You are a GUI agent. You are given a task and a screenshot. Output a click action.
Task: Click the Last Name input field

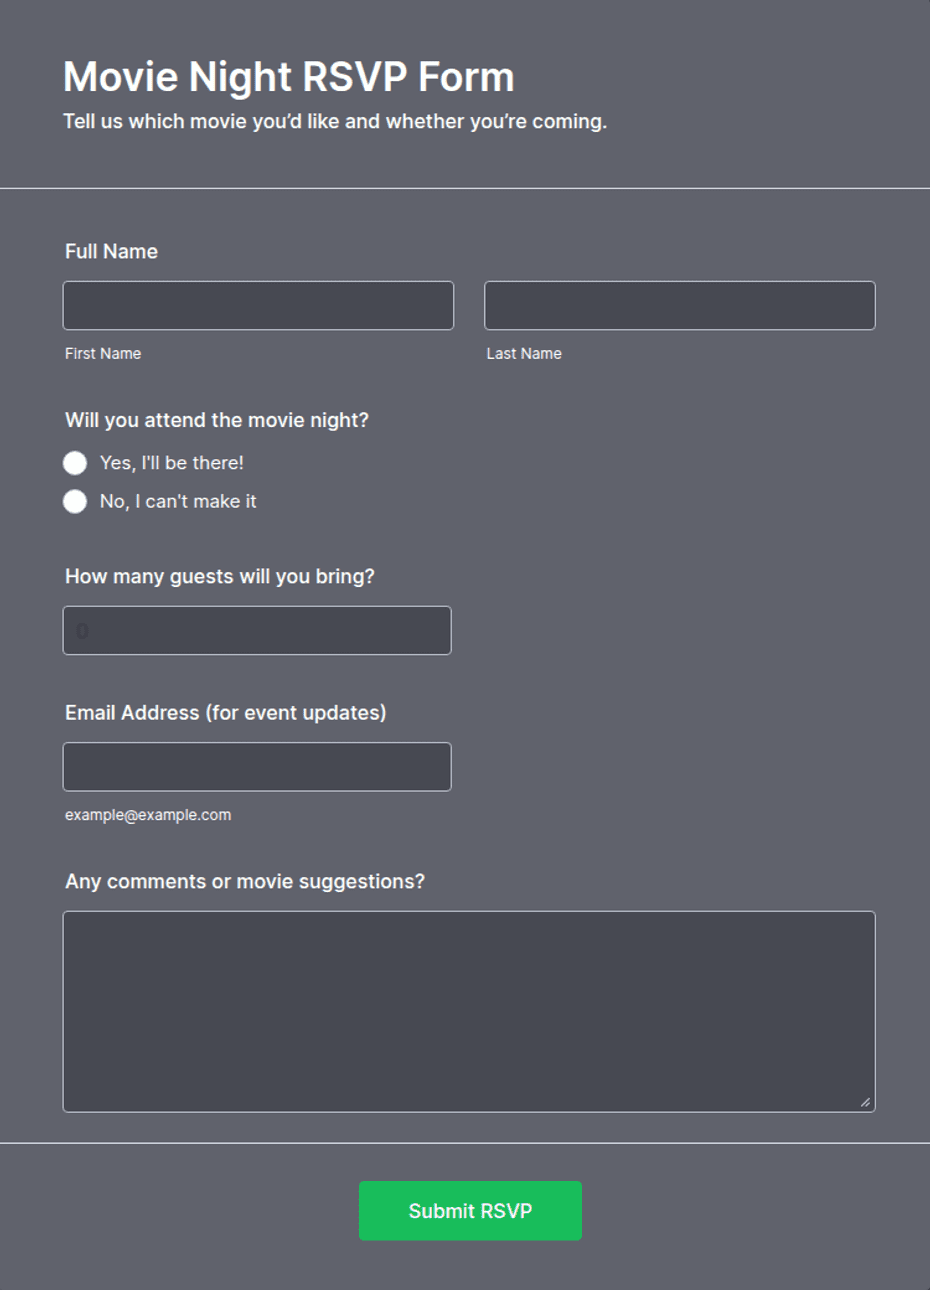point(680,305)
